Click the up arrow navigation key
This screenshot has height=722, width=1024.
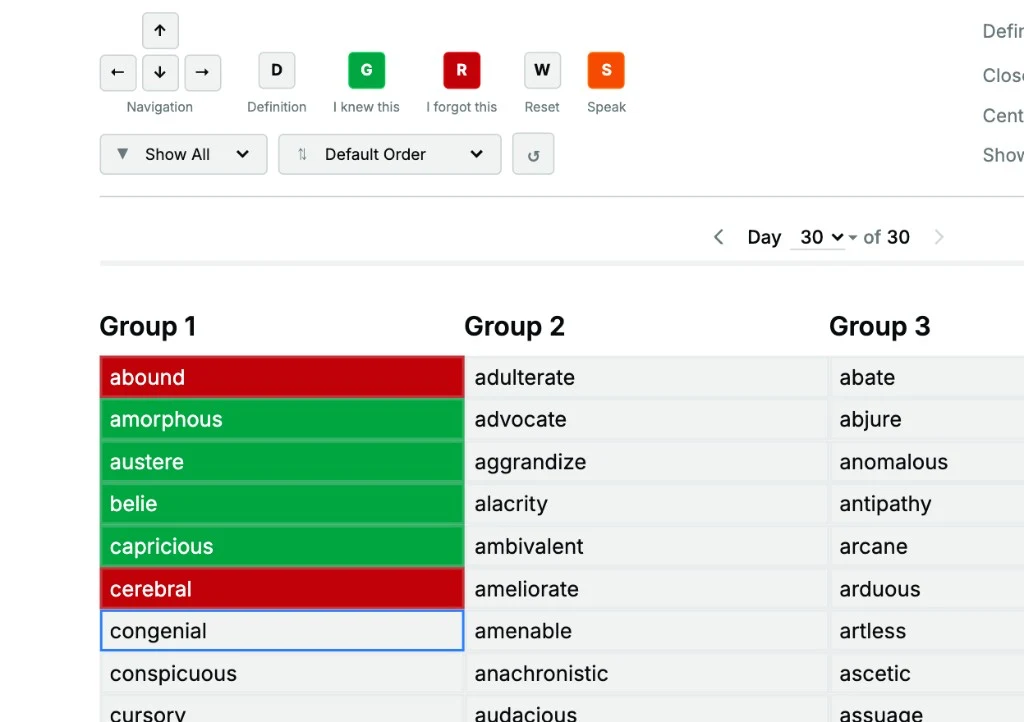(160, 31)
